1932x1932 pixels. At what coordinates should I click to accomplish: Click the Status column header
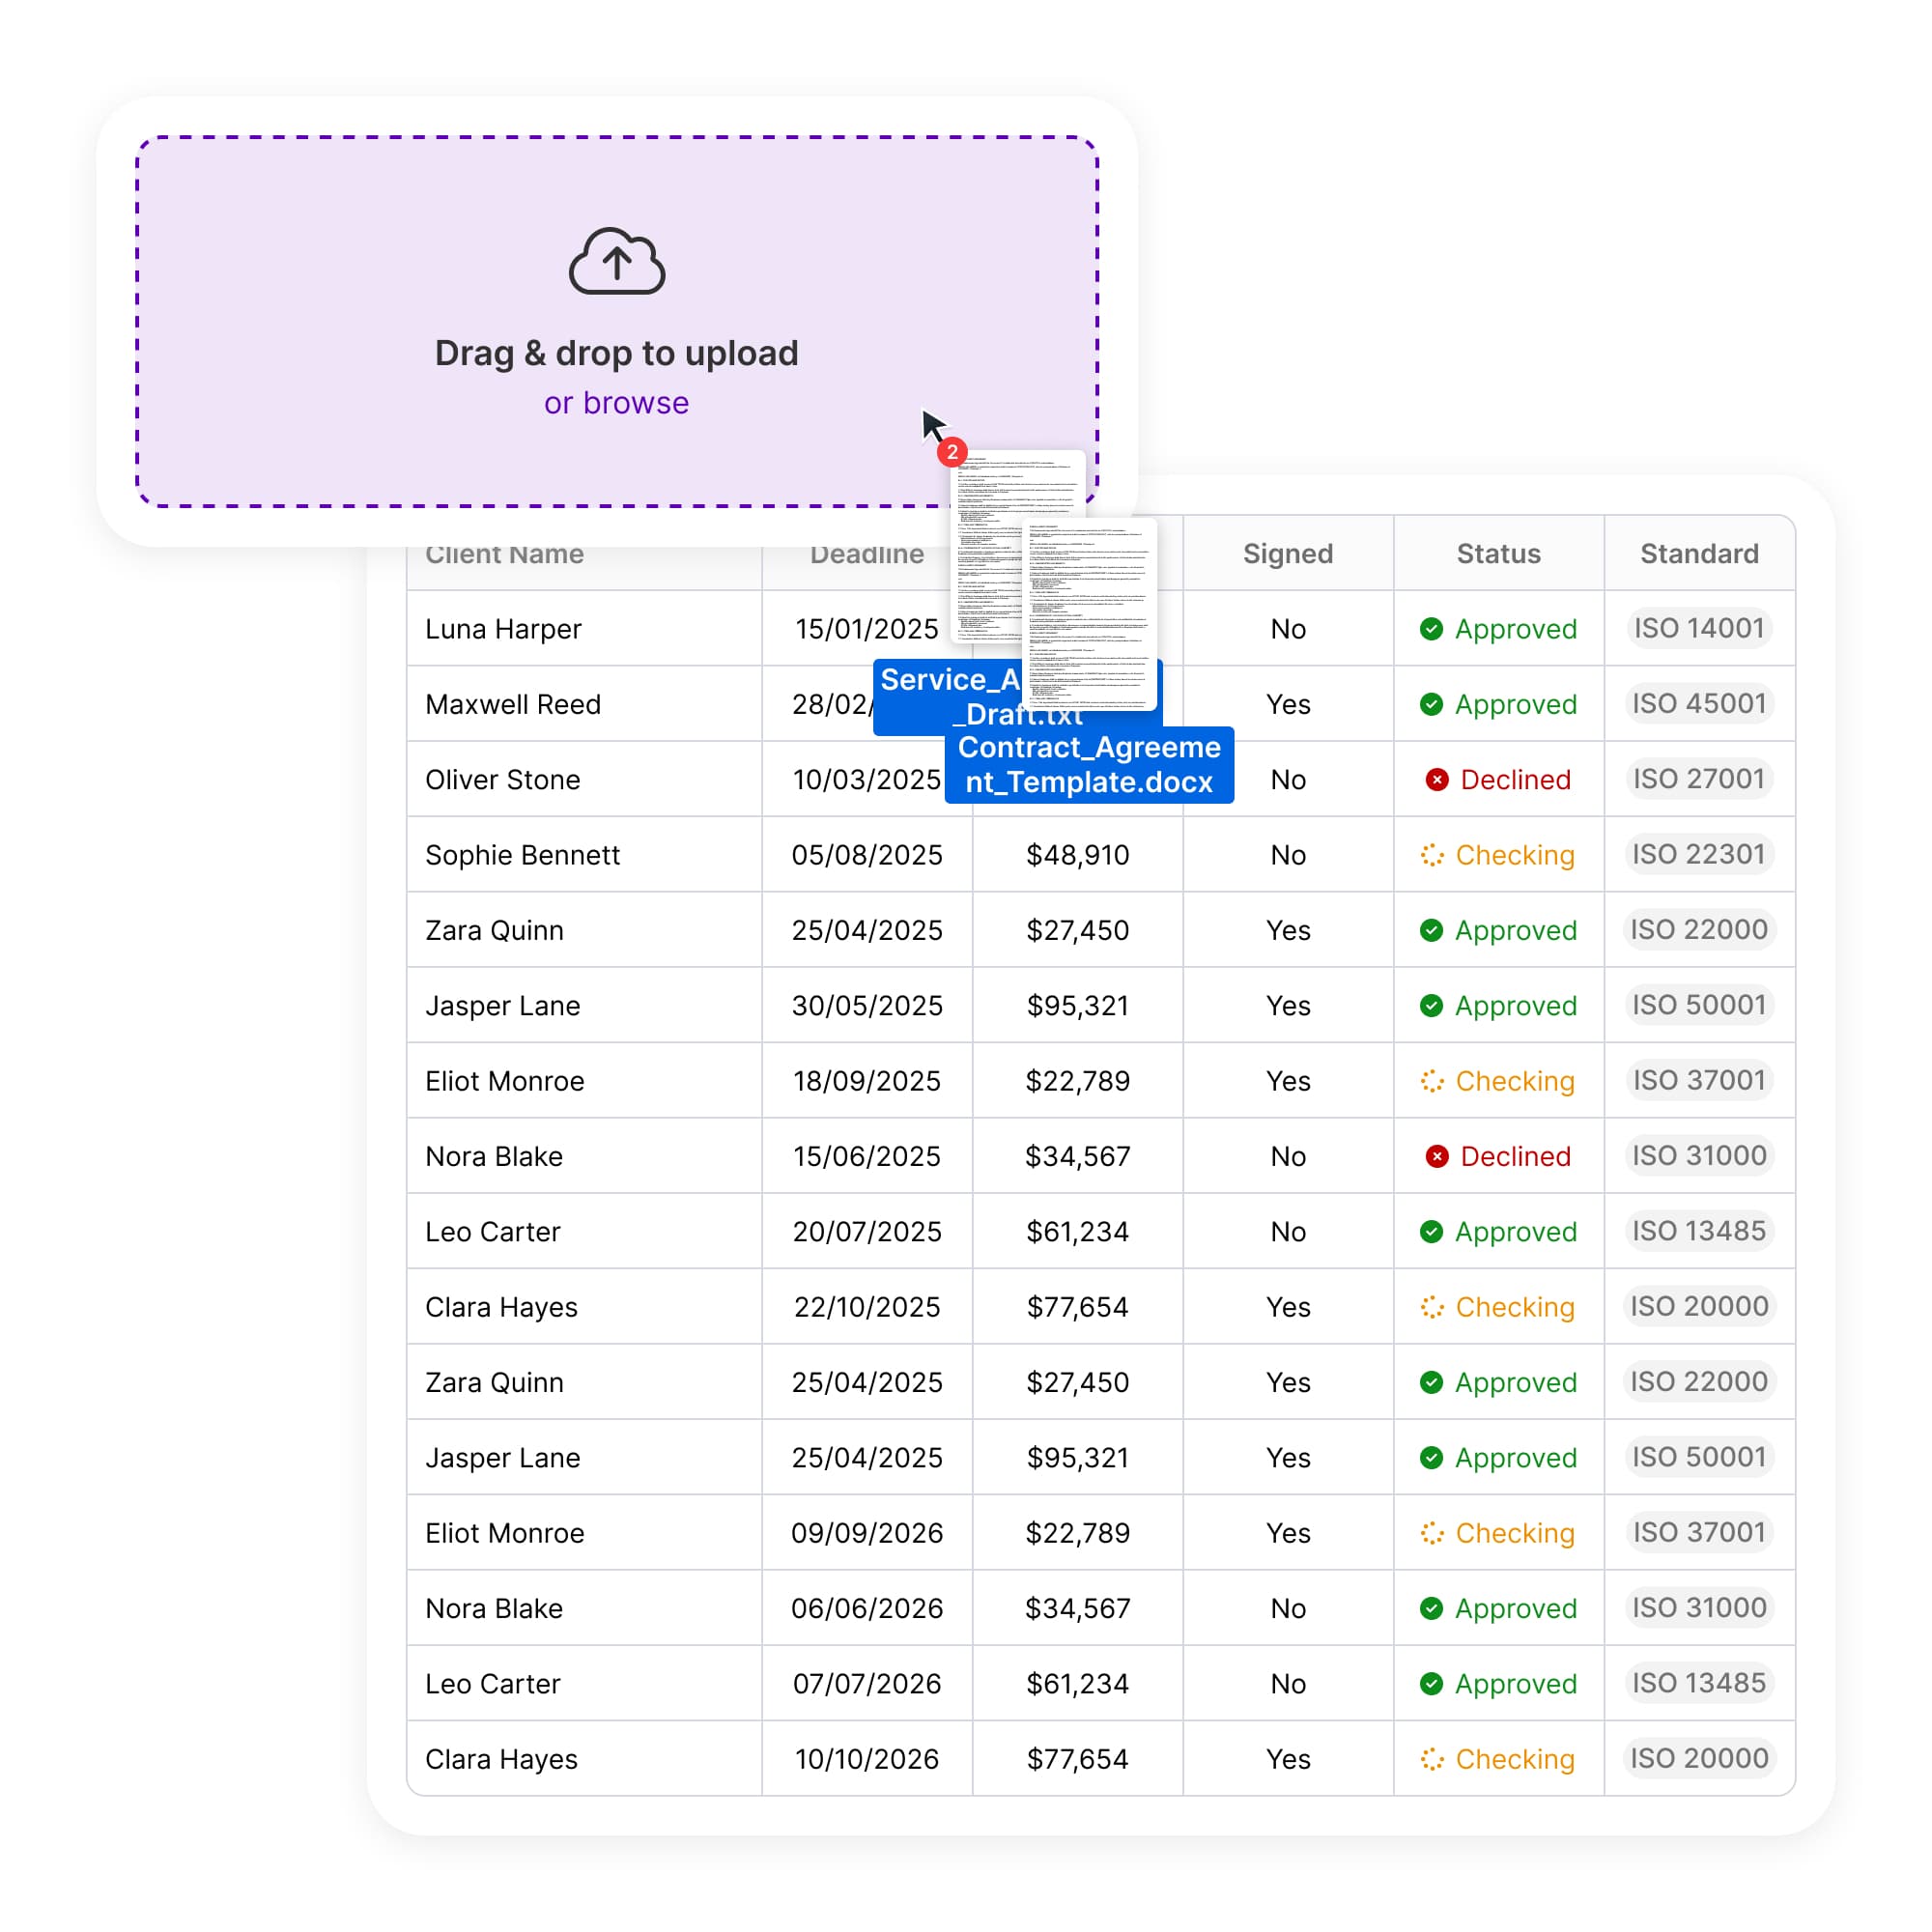pos(1498,553)
